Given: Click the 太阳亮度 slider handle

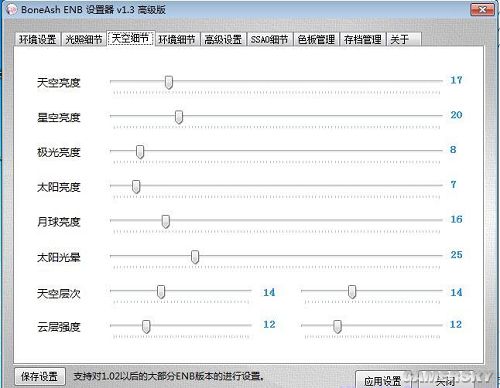Looking at the screenshot, I should 136,187.
